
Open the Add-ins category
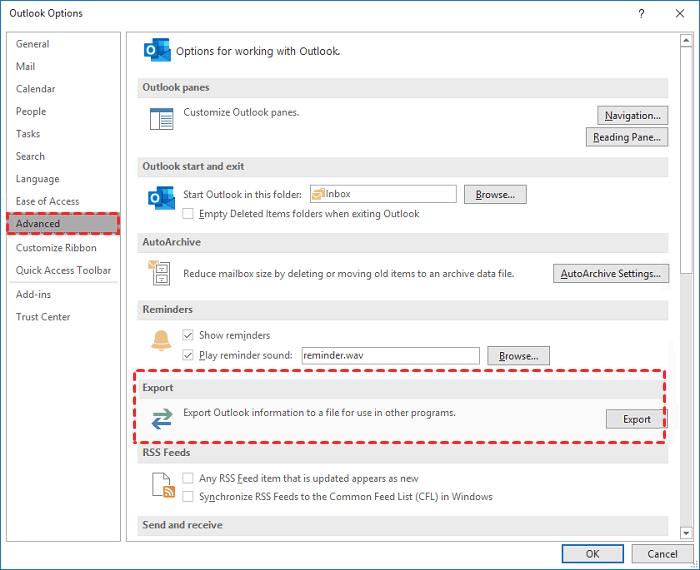pos(63,294)
